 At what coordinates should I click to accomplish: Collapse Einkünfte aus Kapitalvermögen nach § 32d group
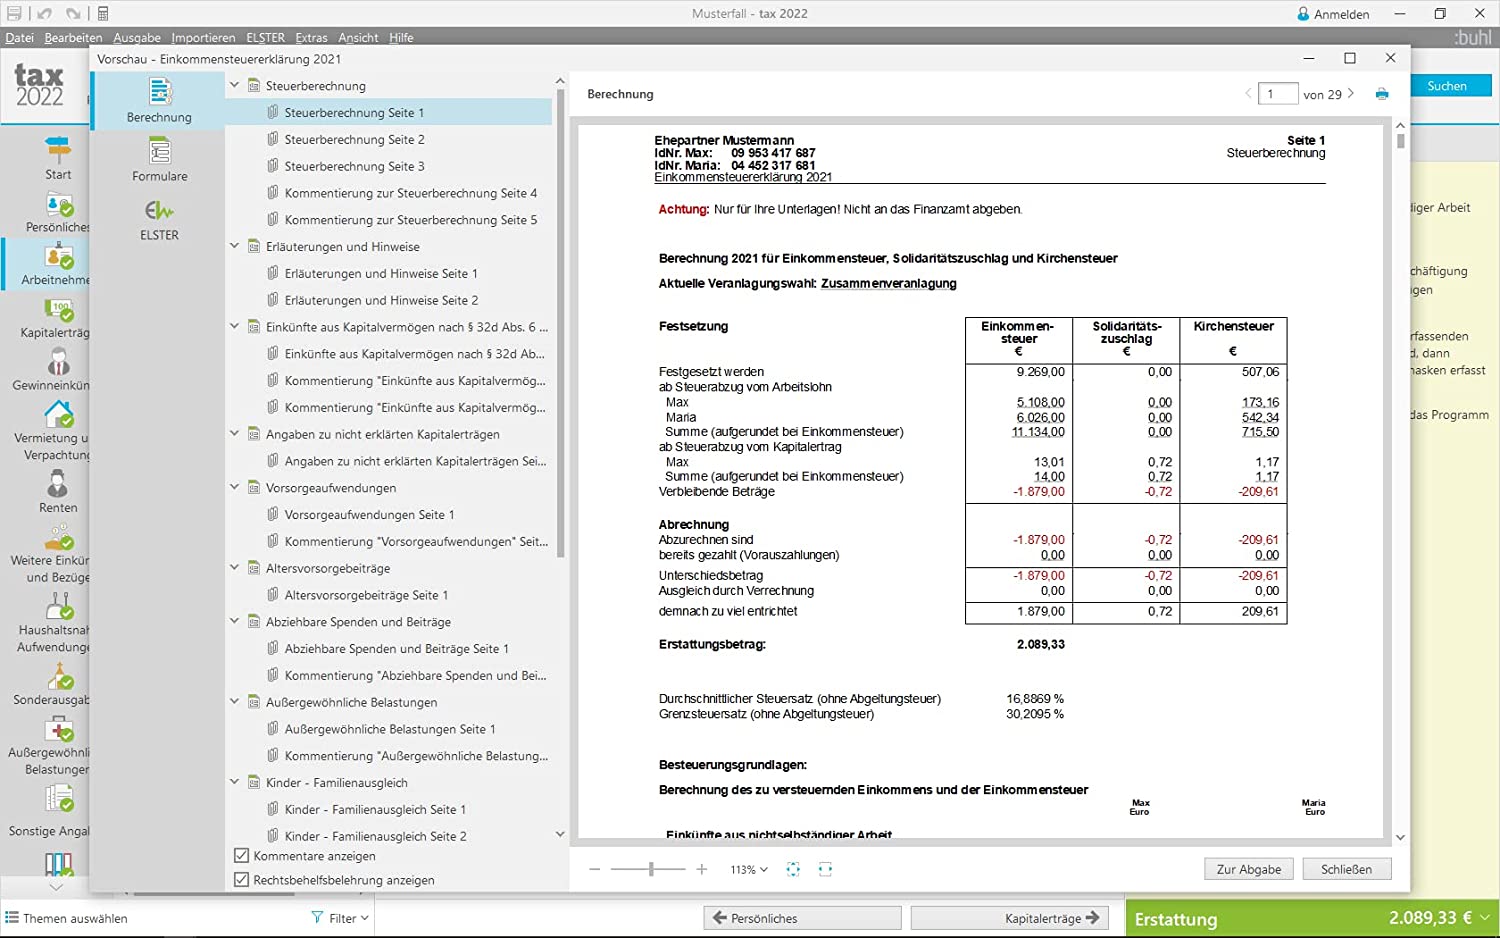coord(234,326)
